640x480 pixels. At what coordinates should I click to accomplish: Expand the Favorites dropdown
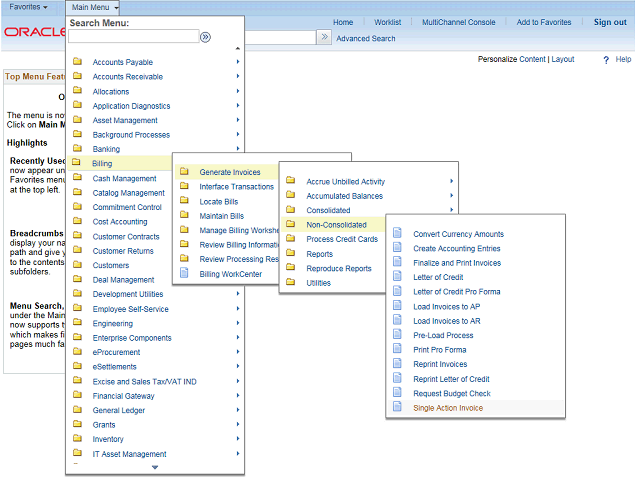(28, 7)
